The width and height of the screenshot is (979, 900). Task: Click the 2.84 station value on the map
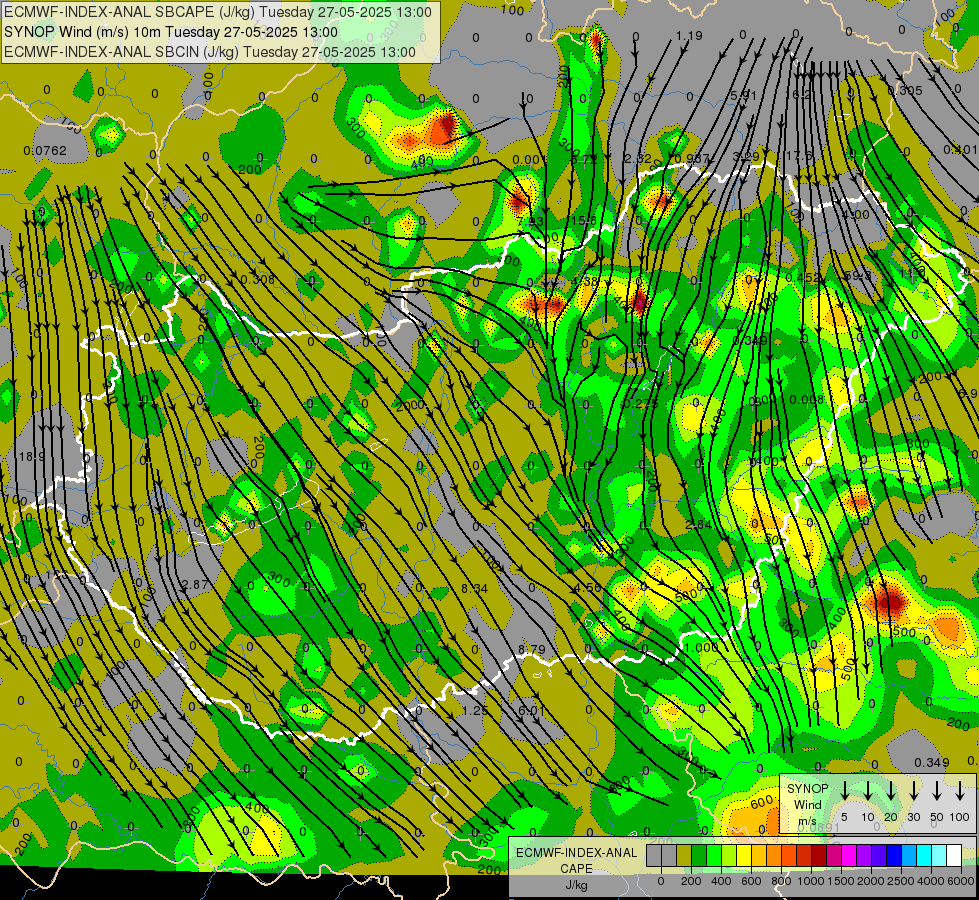(697, 525)
